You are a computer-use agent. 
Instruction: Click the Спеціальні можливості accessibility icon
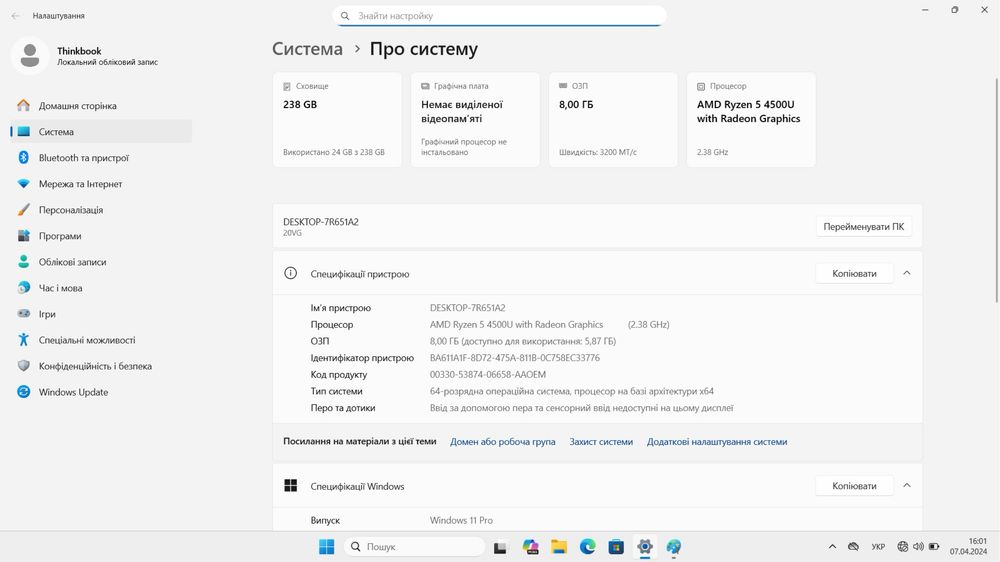click(24, 340)
